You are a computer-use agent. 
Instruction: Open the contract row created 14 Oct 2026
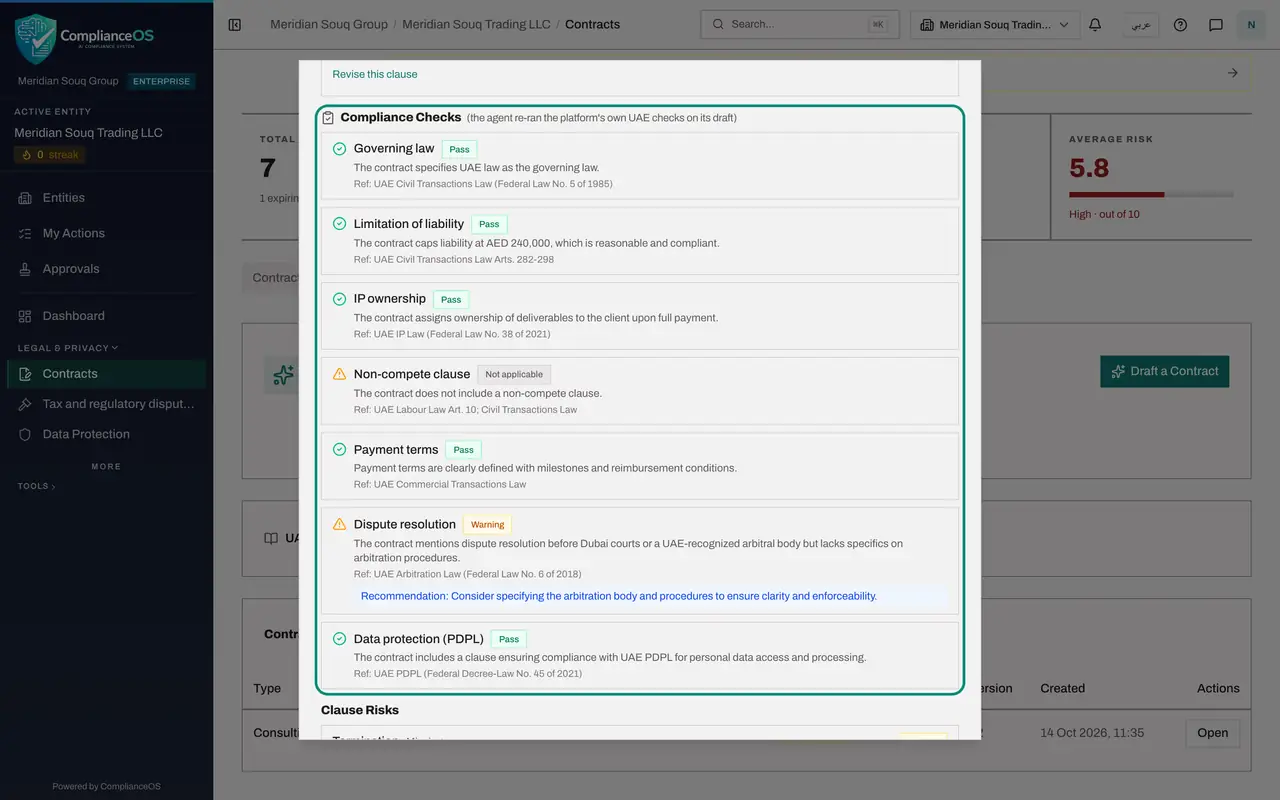click(x=1213, y=733)
